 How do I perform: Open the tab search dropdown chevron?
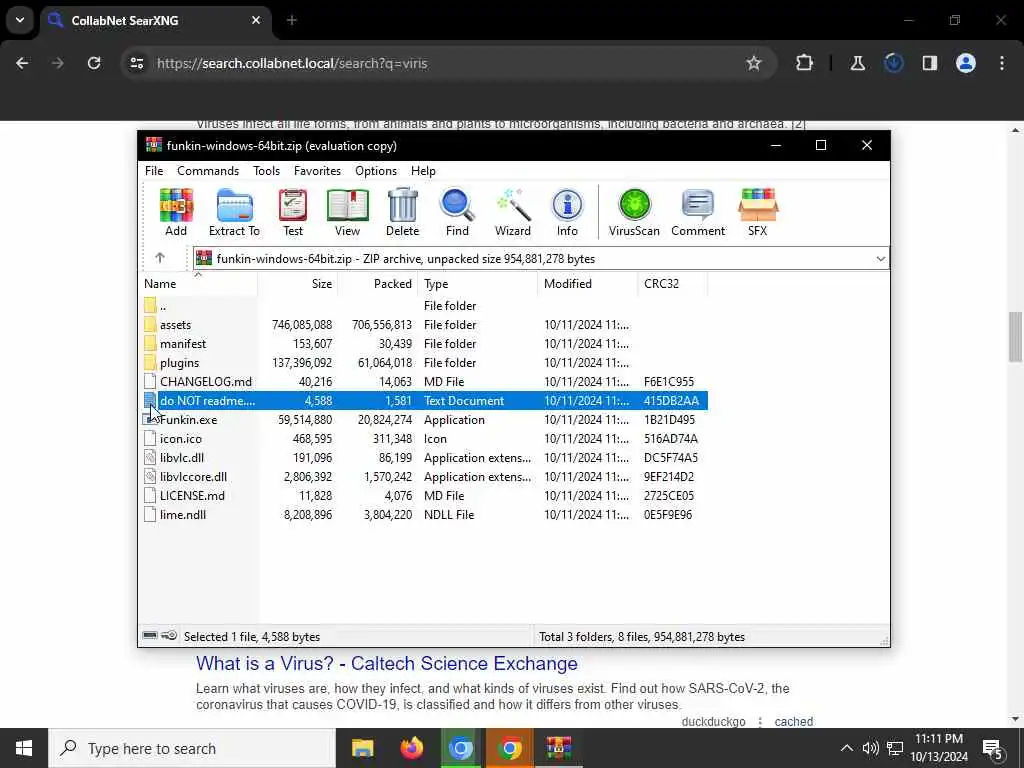click(20, 20)
